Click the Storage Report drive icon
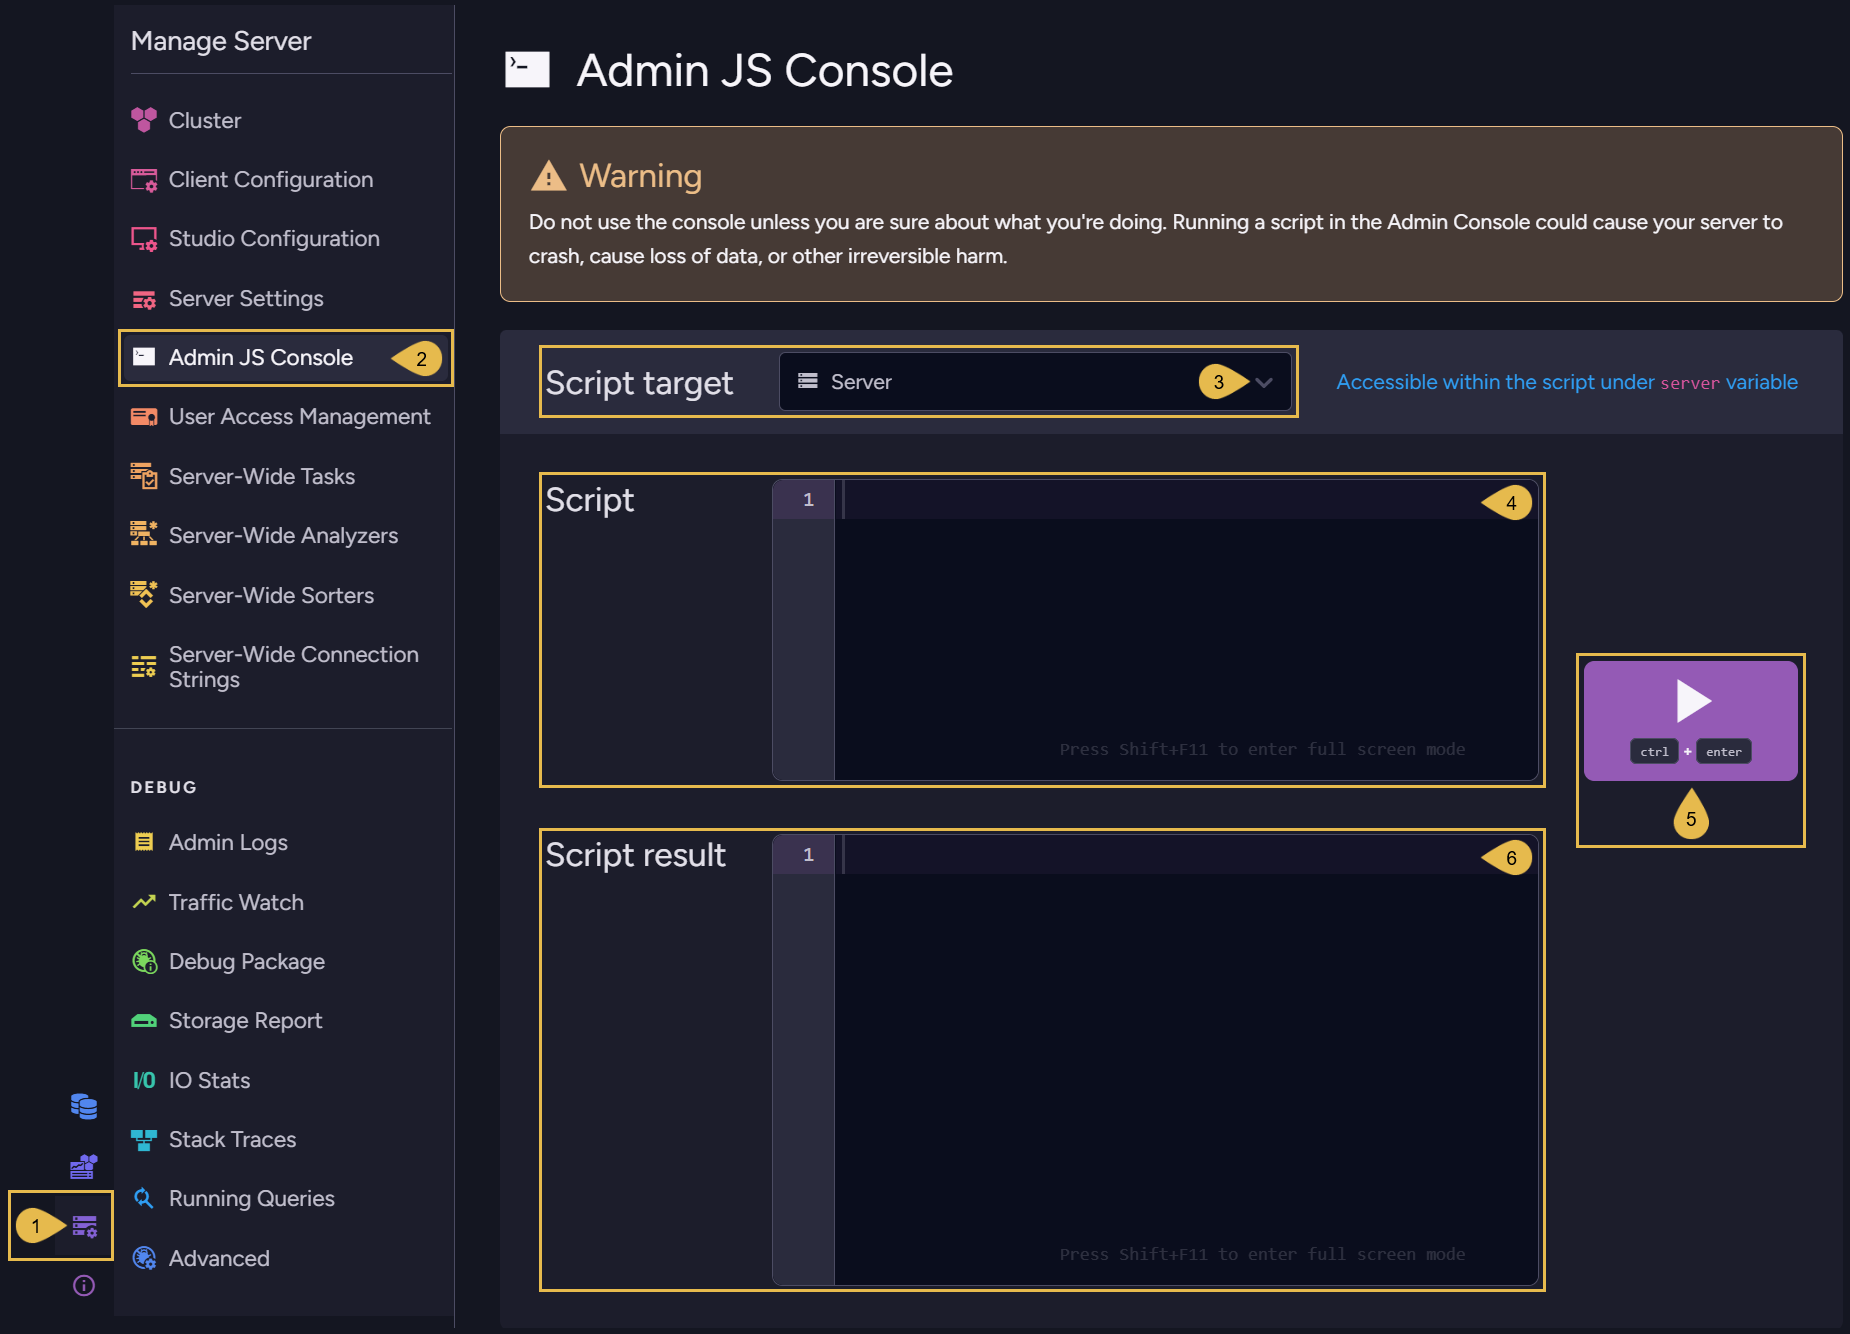Screen dimensions: 1850x1334 144,1021
